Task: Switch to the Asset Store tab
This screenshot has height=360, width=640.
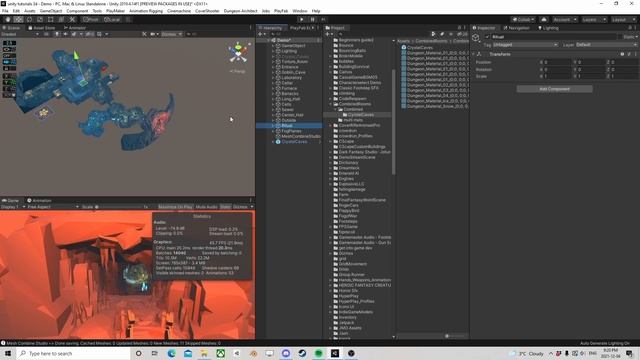Action: pyautogui.click(x=41, y=28)
